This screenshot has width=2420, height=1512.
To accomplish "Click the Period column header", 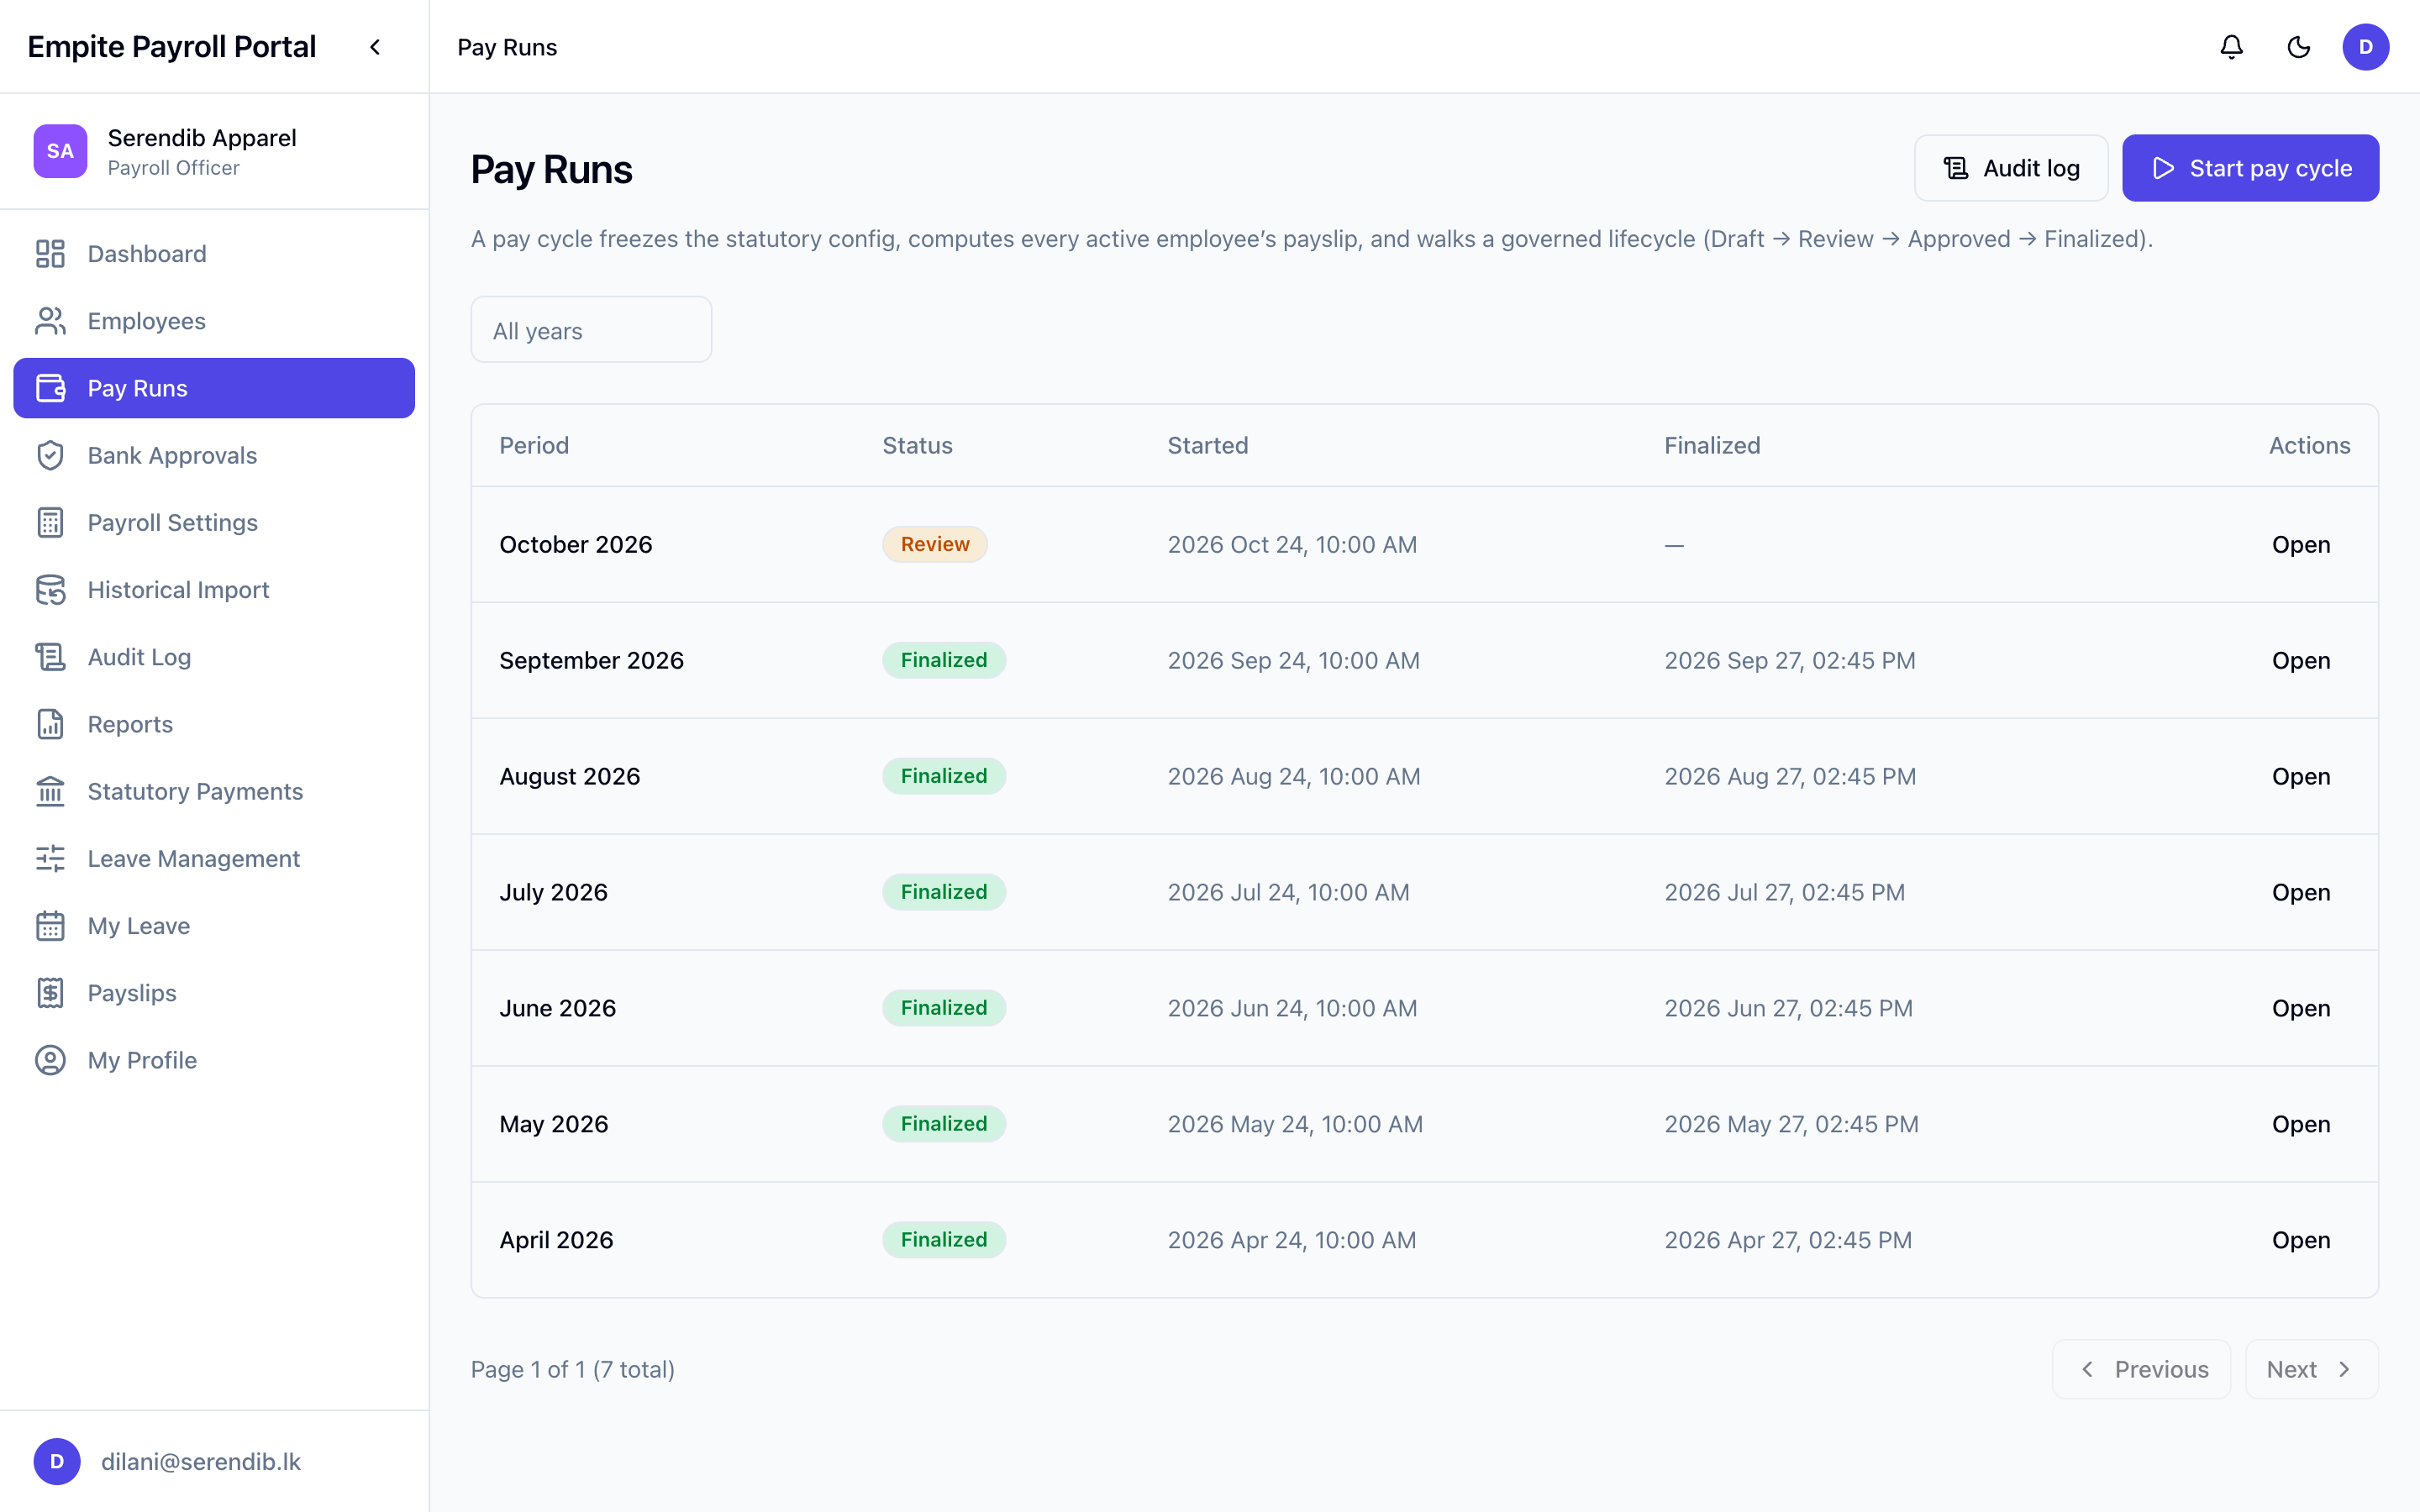I will pyautogui.click(x=534, y=446).
